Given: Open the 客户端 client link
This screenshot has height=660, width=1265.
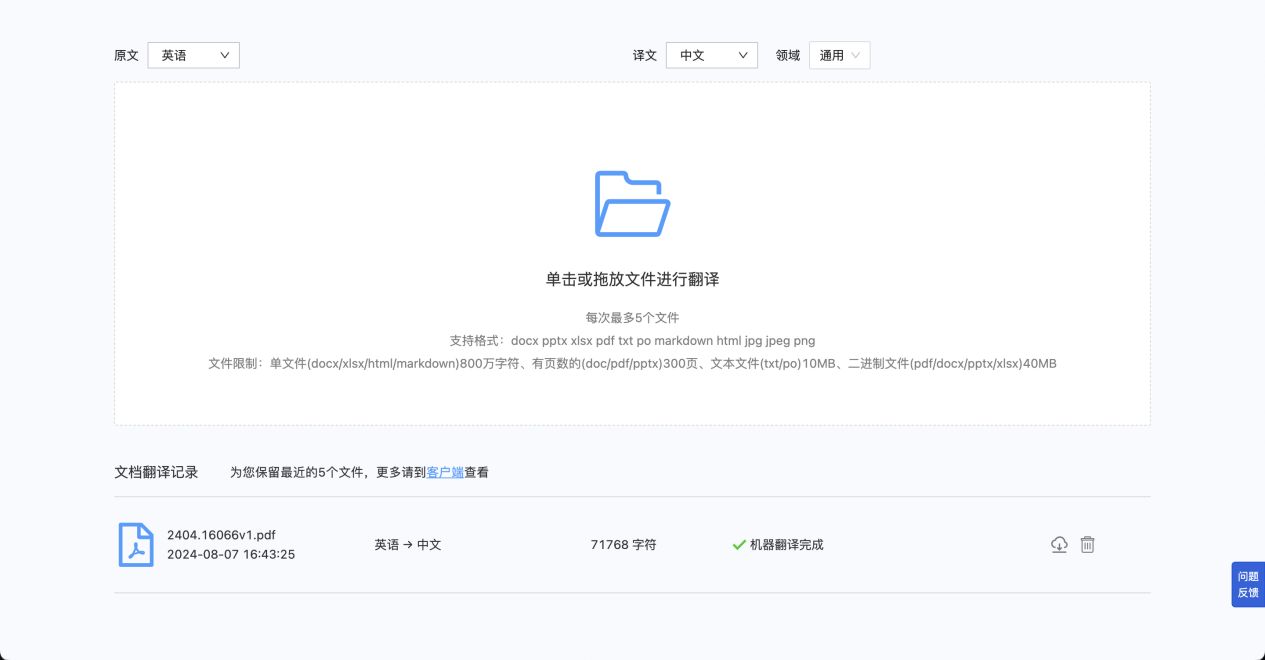Looking at the screenshot, I should pyautogui.click(x=445, y=472).
